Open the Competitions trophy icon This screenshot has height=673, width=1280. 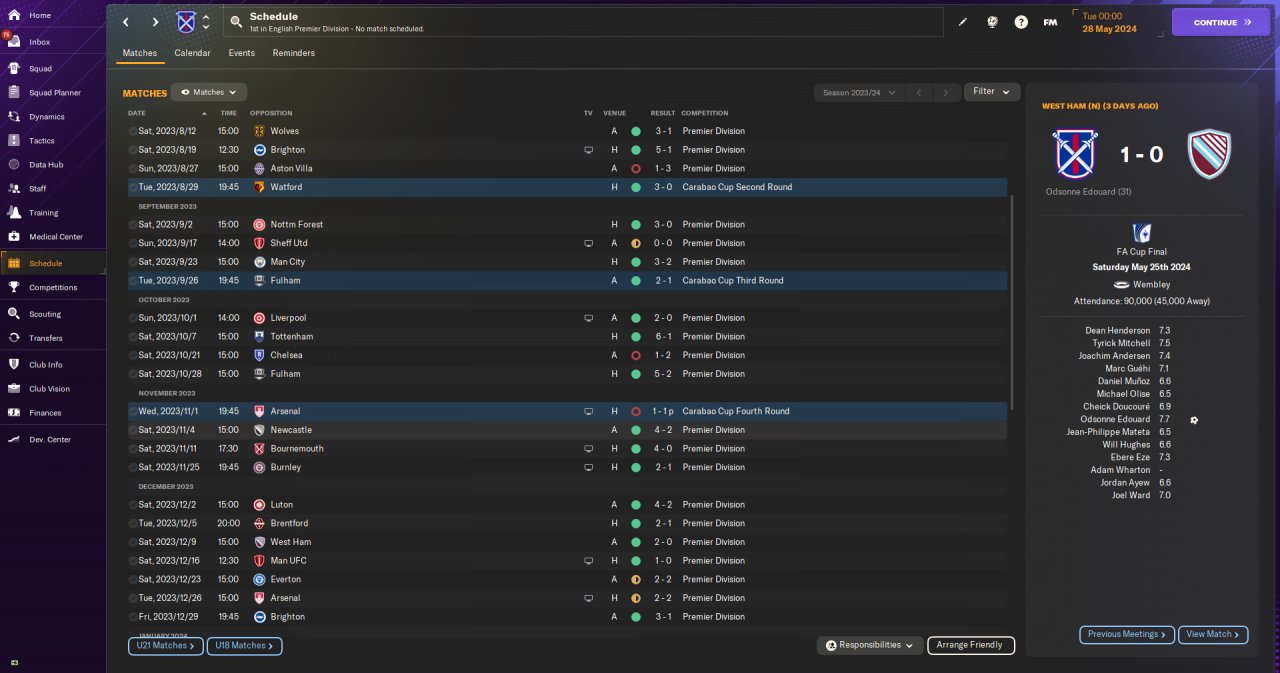(x=14, y=287)
